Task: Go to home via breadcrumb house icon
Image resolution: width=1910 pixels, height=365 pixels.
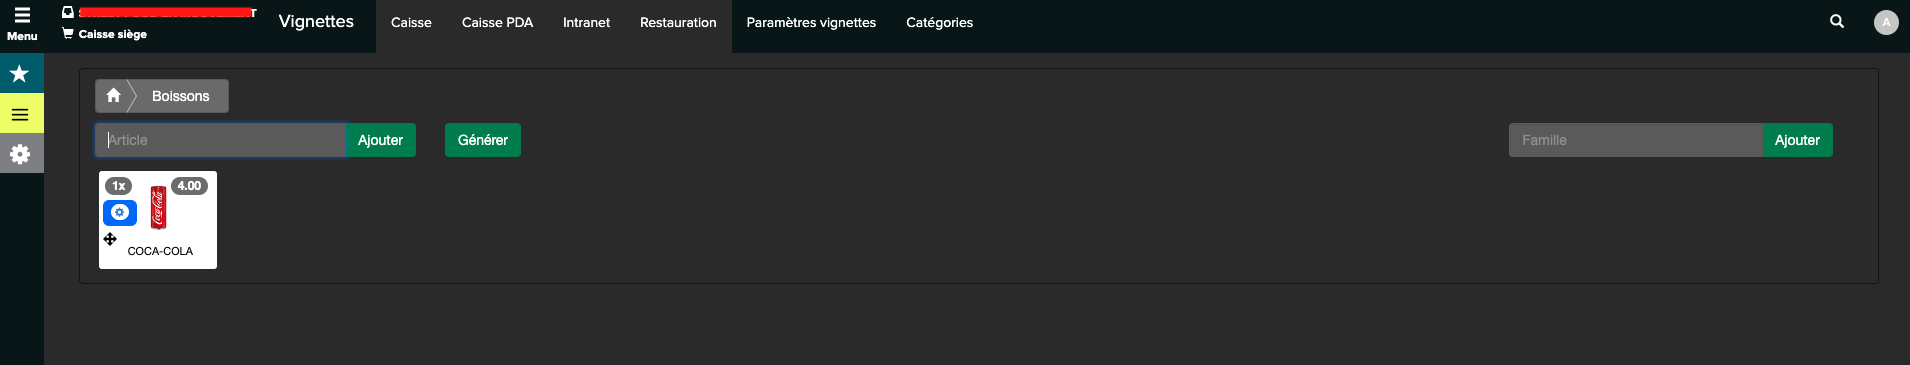Action: 113,96
